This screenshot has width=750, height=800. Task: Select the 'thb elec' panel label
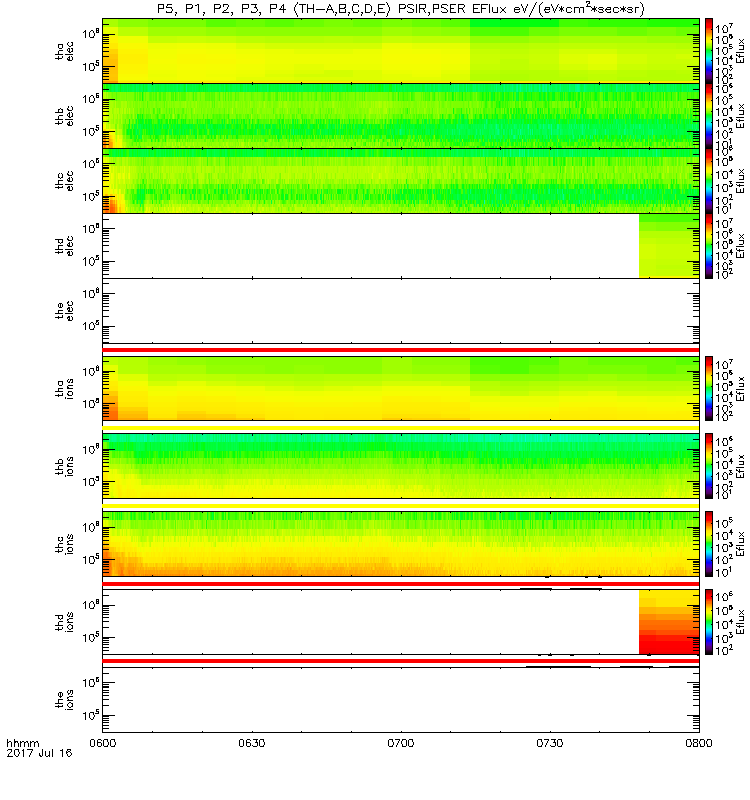[65, 116]
